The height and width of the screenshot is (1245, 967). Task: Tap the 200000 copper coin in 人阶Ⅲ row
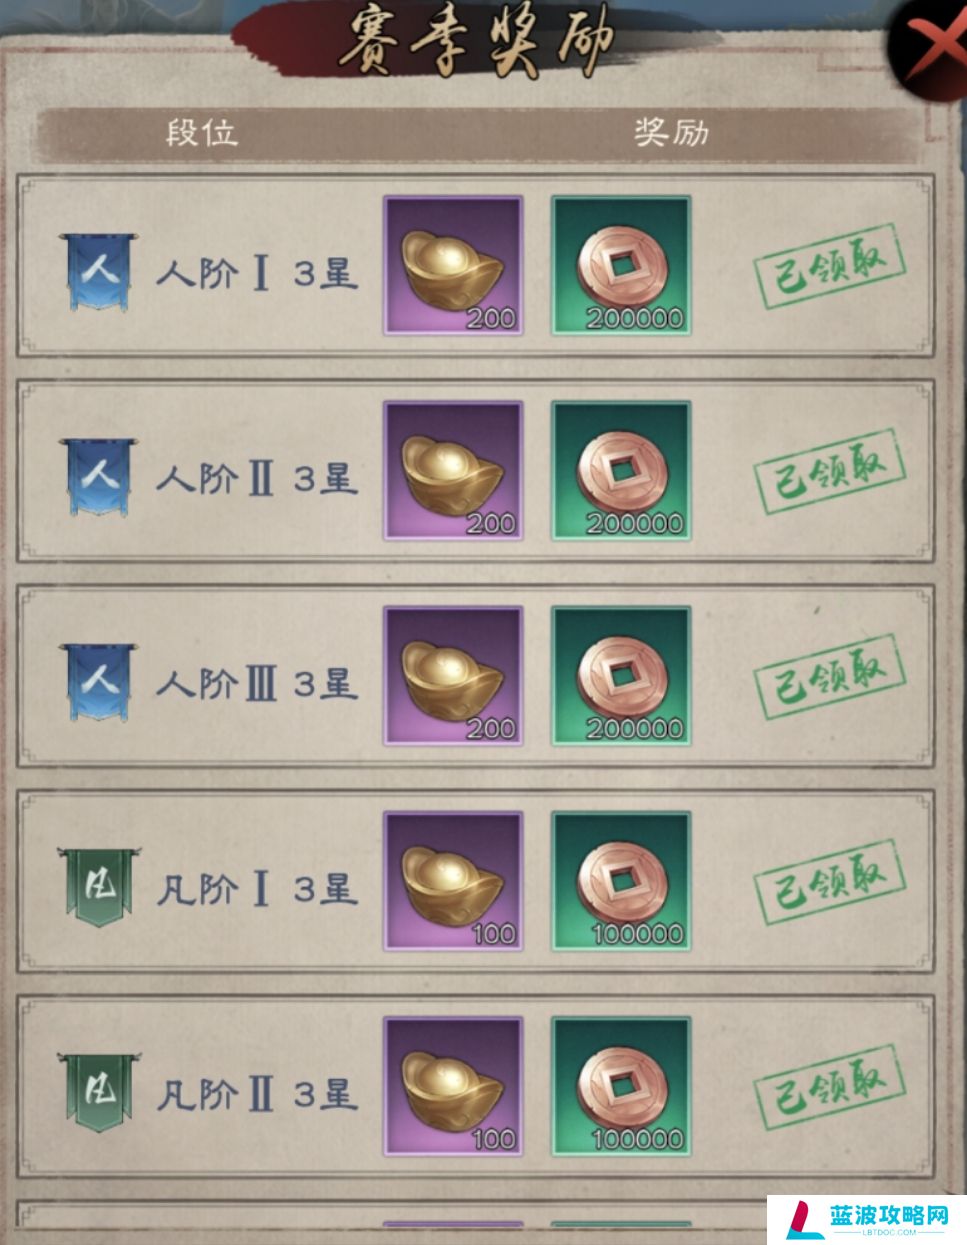click(x=621, y=676)
